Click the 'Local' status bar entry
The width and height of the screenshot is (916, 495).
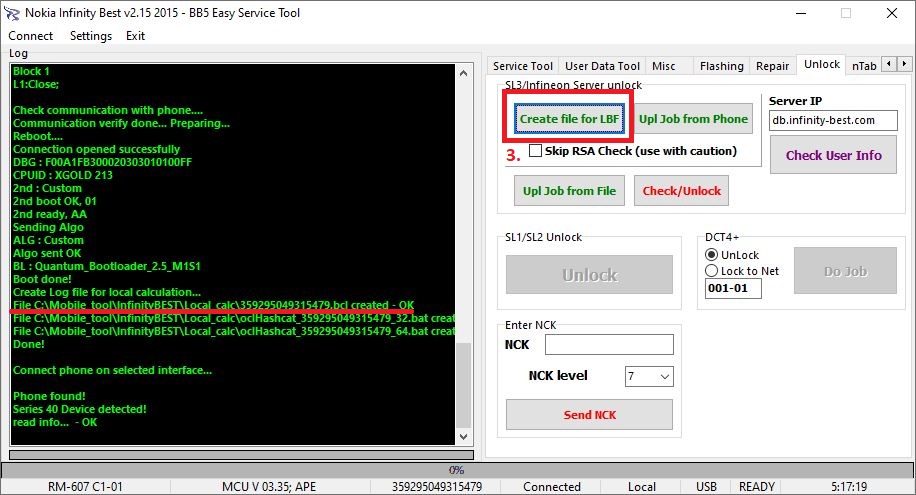641,487
